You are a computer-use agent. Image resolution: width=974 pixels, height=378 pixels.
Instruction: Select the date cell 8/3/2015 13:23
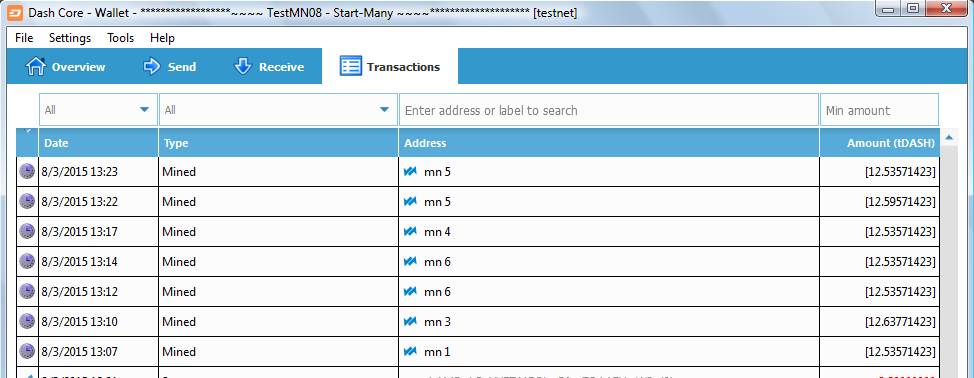[x=98, y=172]
